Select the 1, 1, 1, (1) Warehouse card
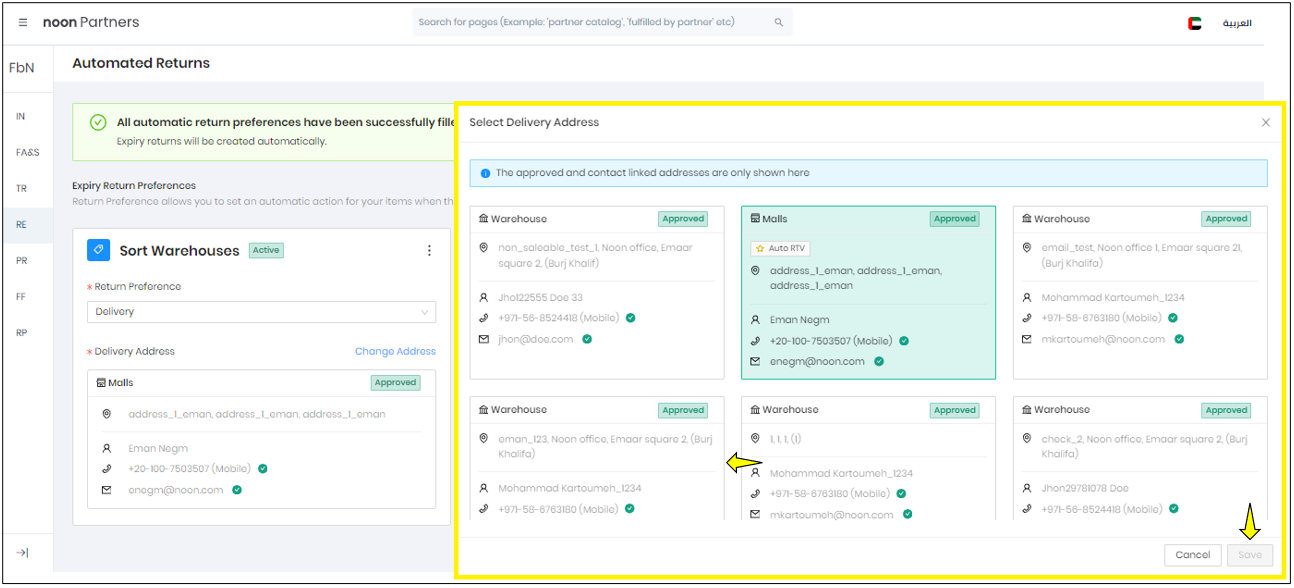1294x588 pixels. [x=868, y=458]
